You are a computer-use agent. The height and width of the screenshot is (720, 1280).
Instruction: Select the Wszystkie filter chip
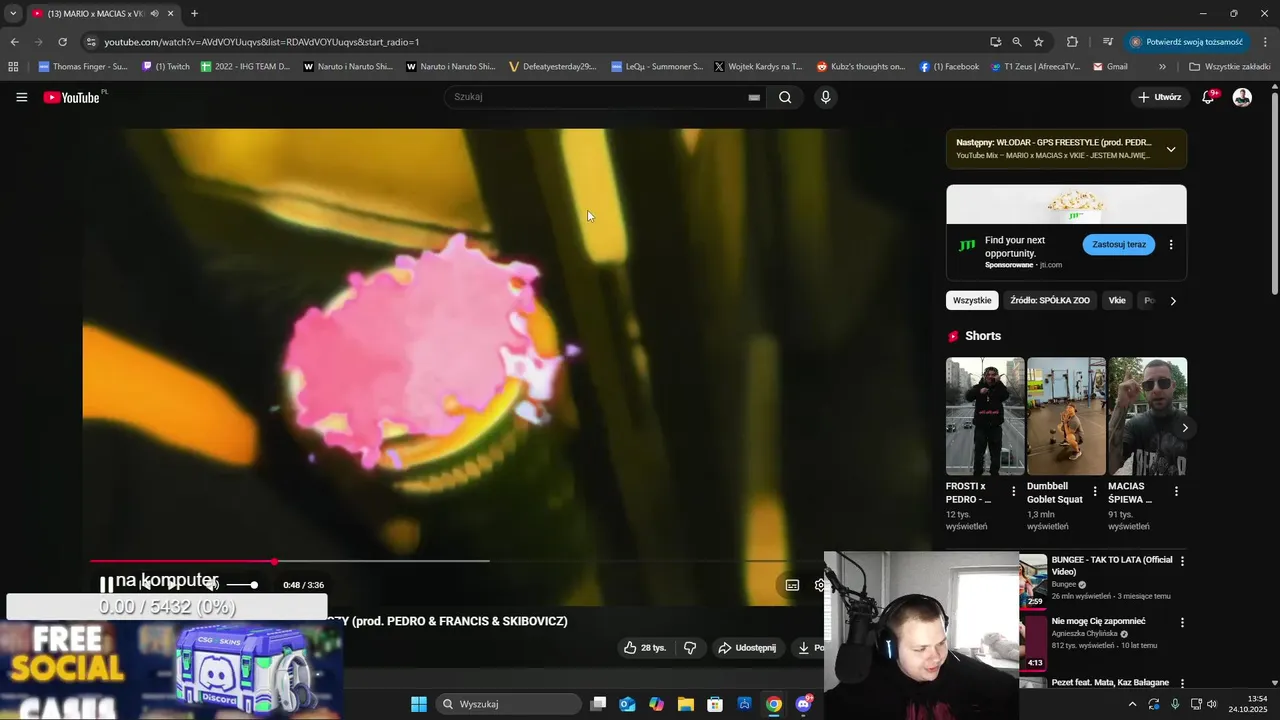[x=972, y=300]
